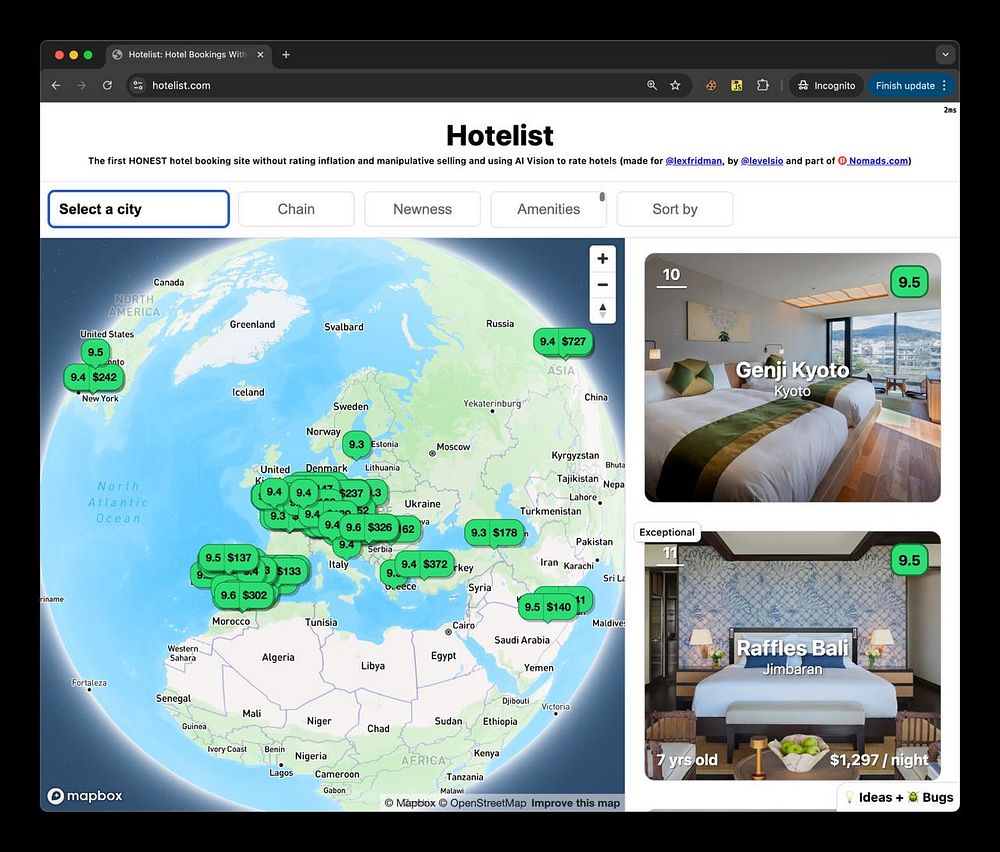Open the Newness filter dropdown
This screenshot has width=1000, height=852.
(x=422, y=209)
